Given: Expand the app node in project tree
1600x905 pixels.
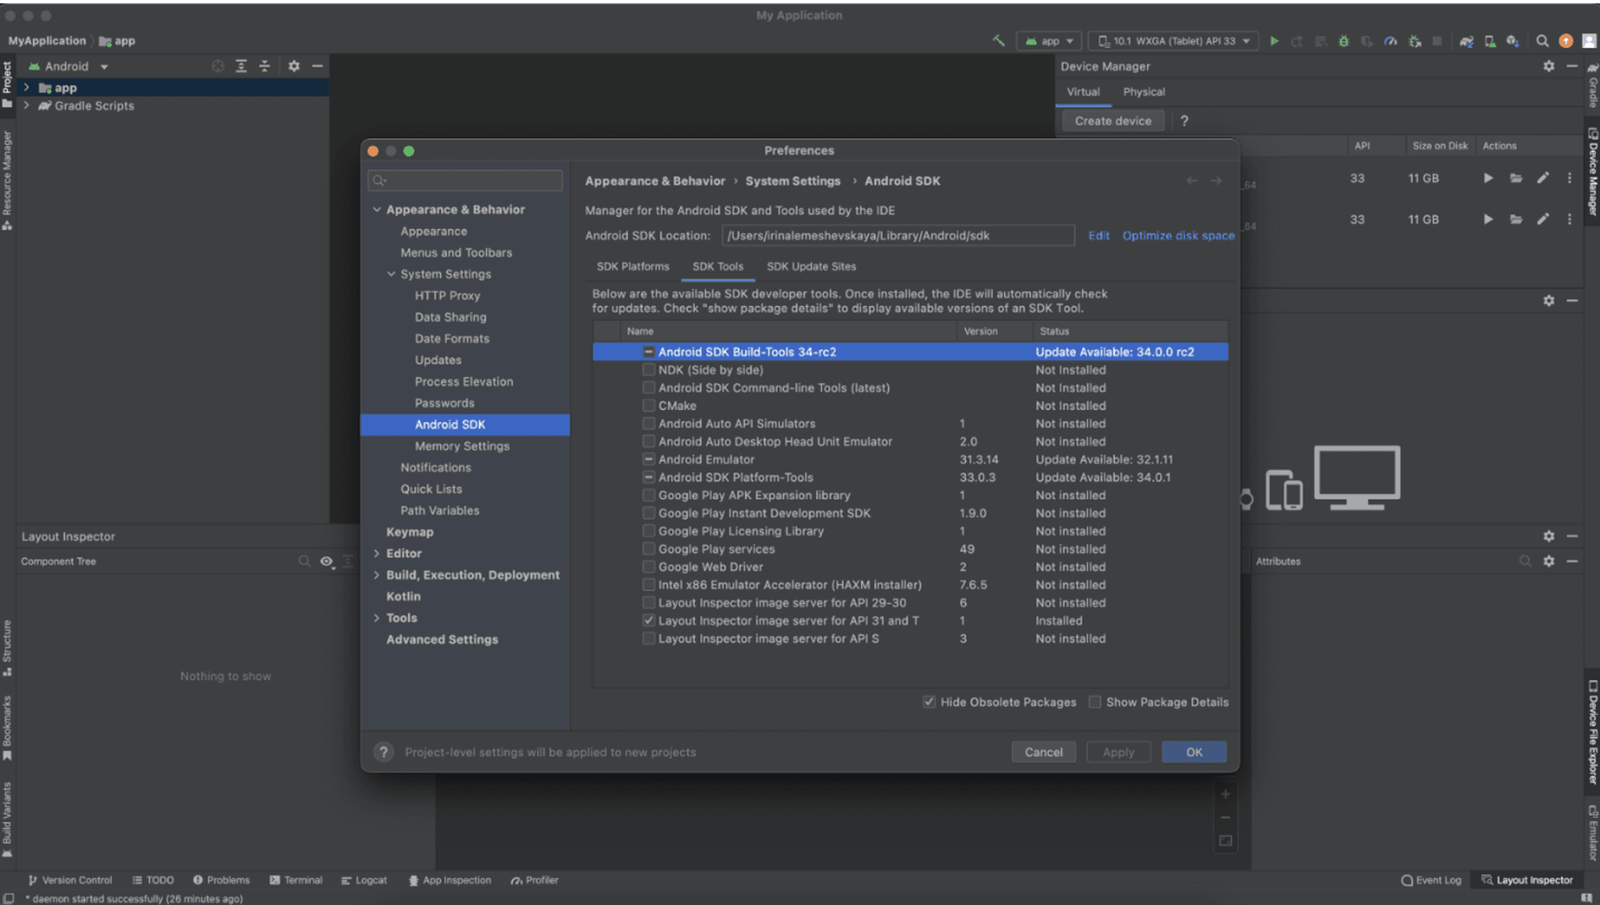Looking at the screenshot, I should click(27, 88).
